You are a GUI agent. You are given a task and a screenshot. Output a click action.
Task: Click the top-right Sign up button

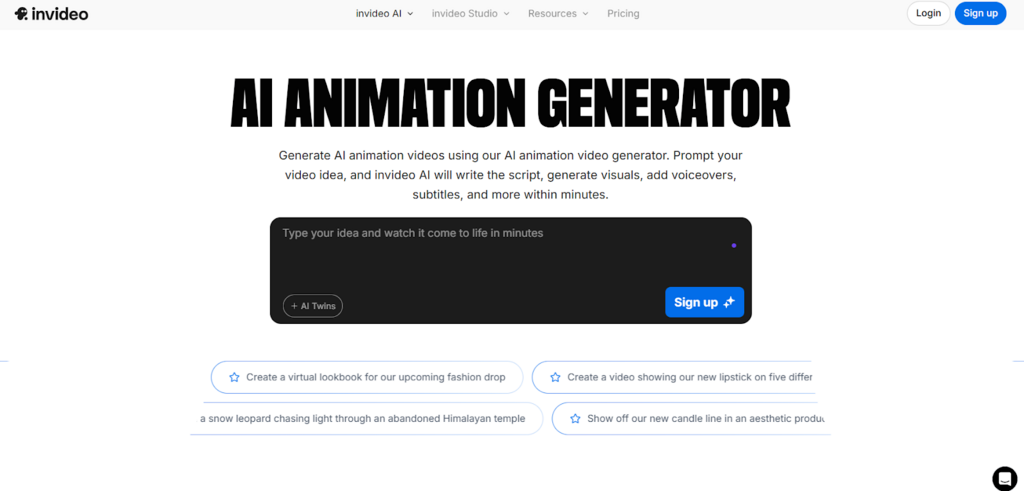click(x=980, y=13)
